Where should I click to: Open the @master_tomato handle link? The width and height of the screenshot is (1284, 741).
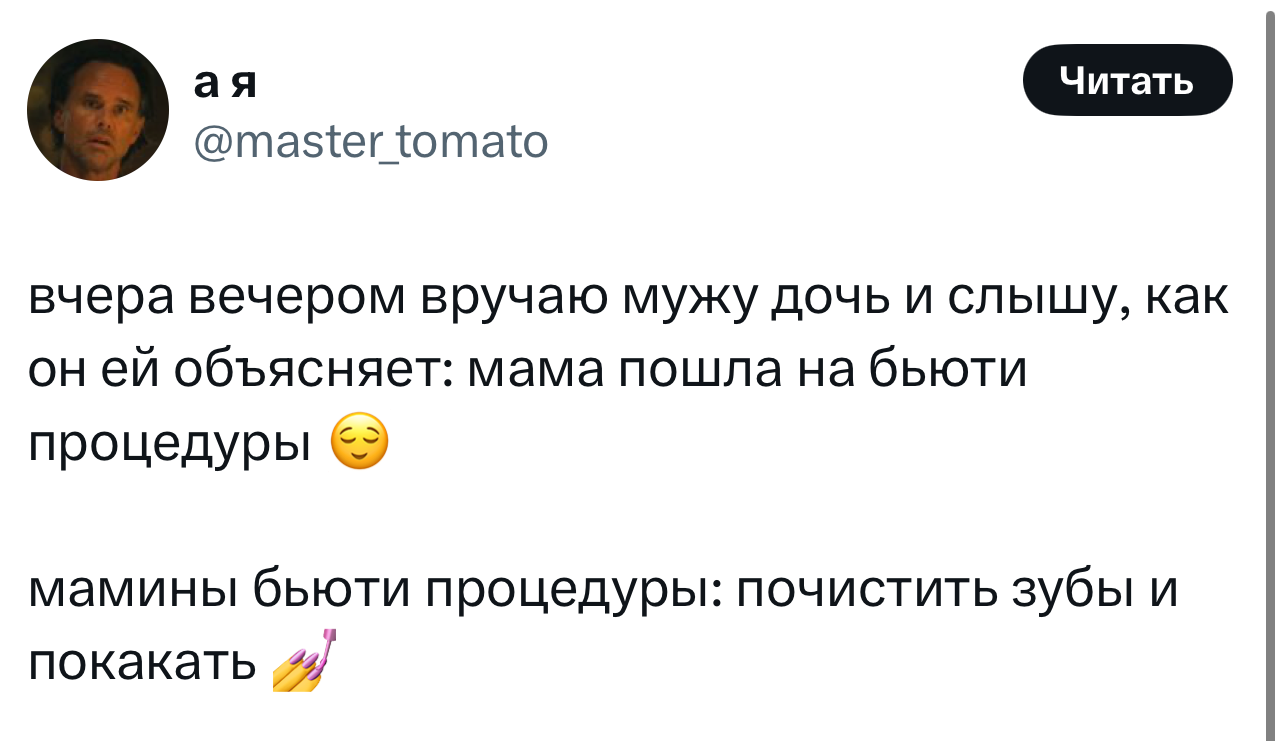[x=371, y=141]
